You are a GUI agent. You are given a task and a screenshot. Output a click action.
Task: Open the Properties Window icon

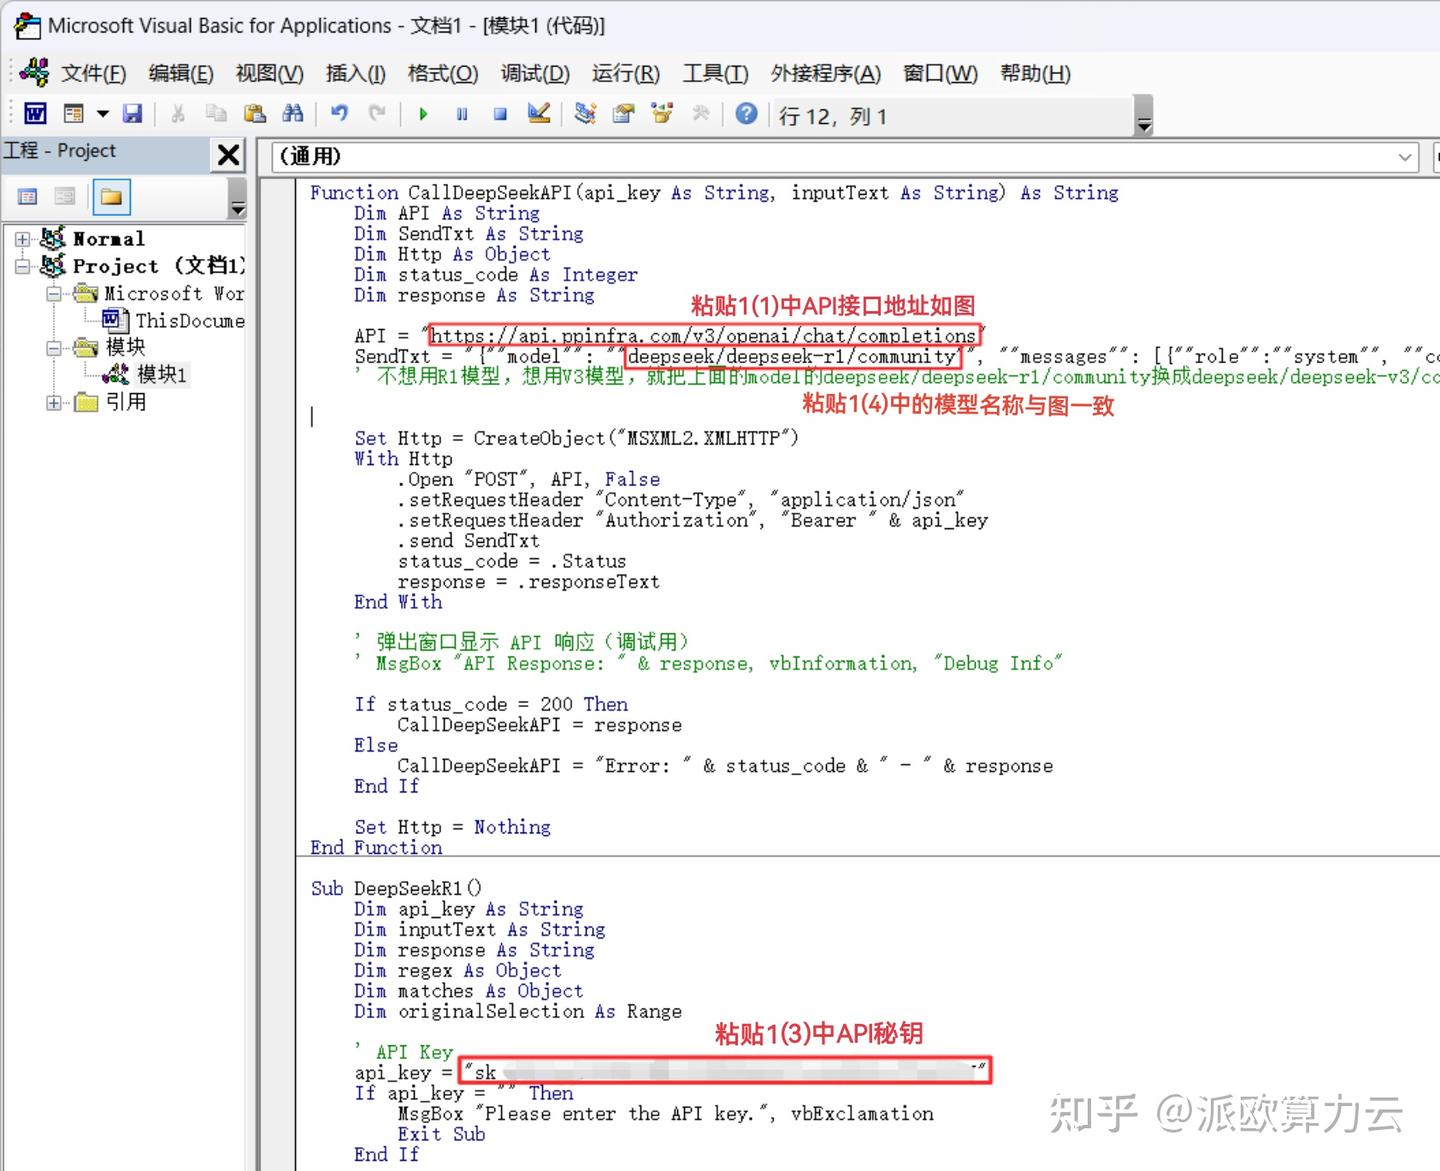click(624, 114)
